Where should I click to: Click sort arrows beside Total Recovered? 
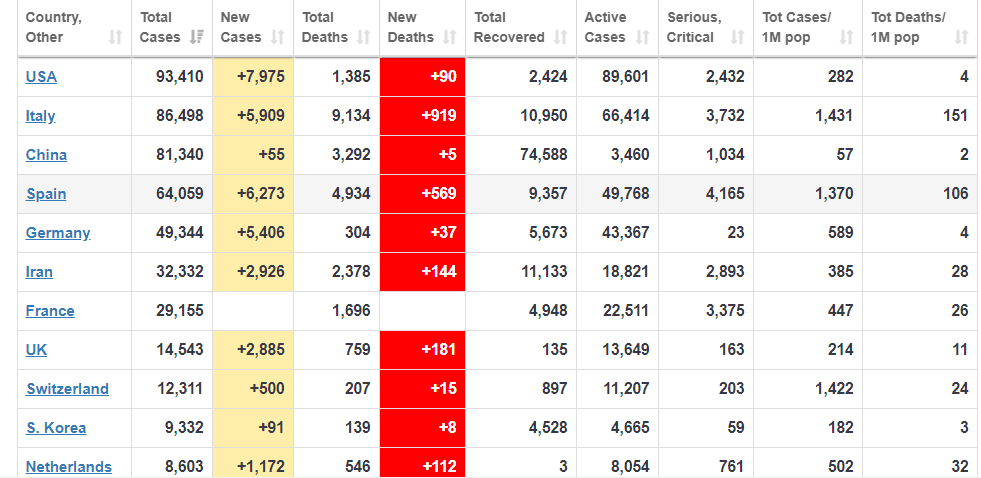coord(561,37)
